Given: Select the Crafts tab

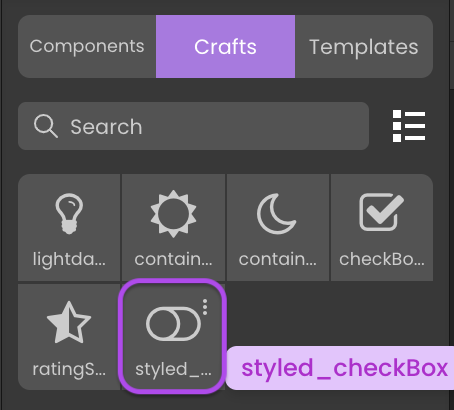Looking at the screenshot, I should click(225, 46).
